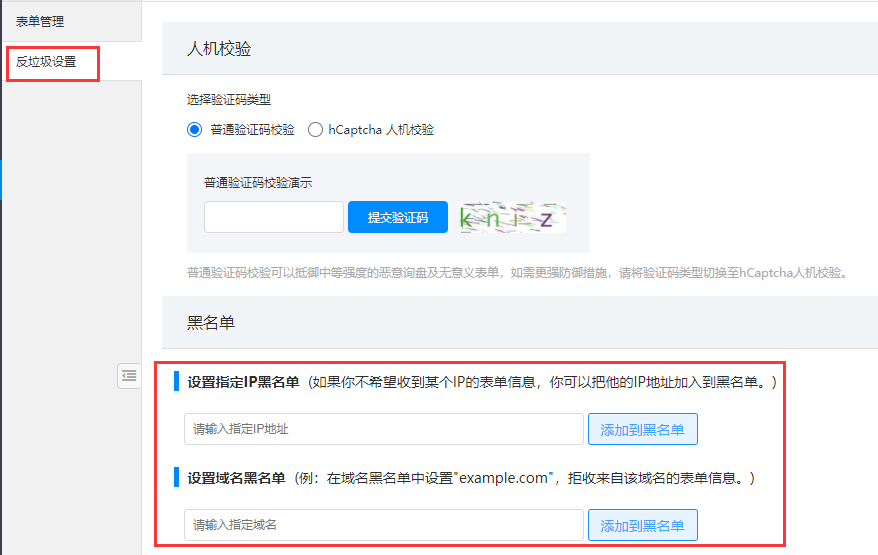Click 添加到黑名单 next to domain field
Screen dimensions: 878x555
[642, 525]
